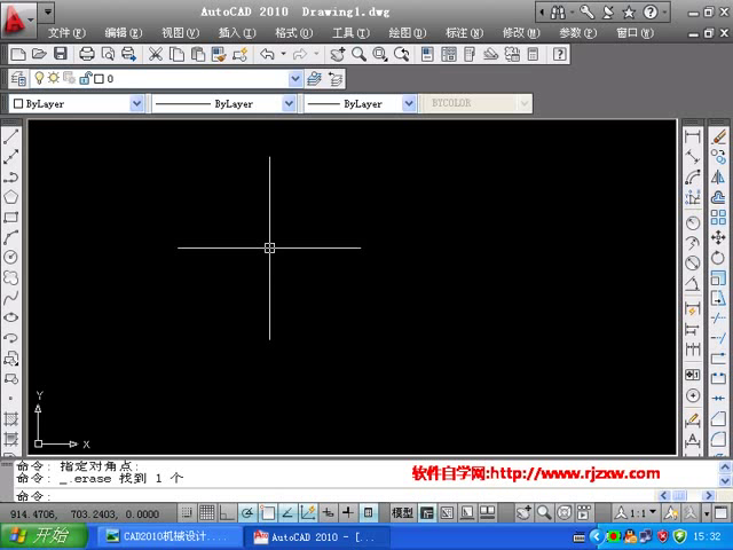Choose the Rotate modify tool

719,257
